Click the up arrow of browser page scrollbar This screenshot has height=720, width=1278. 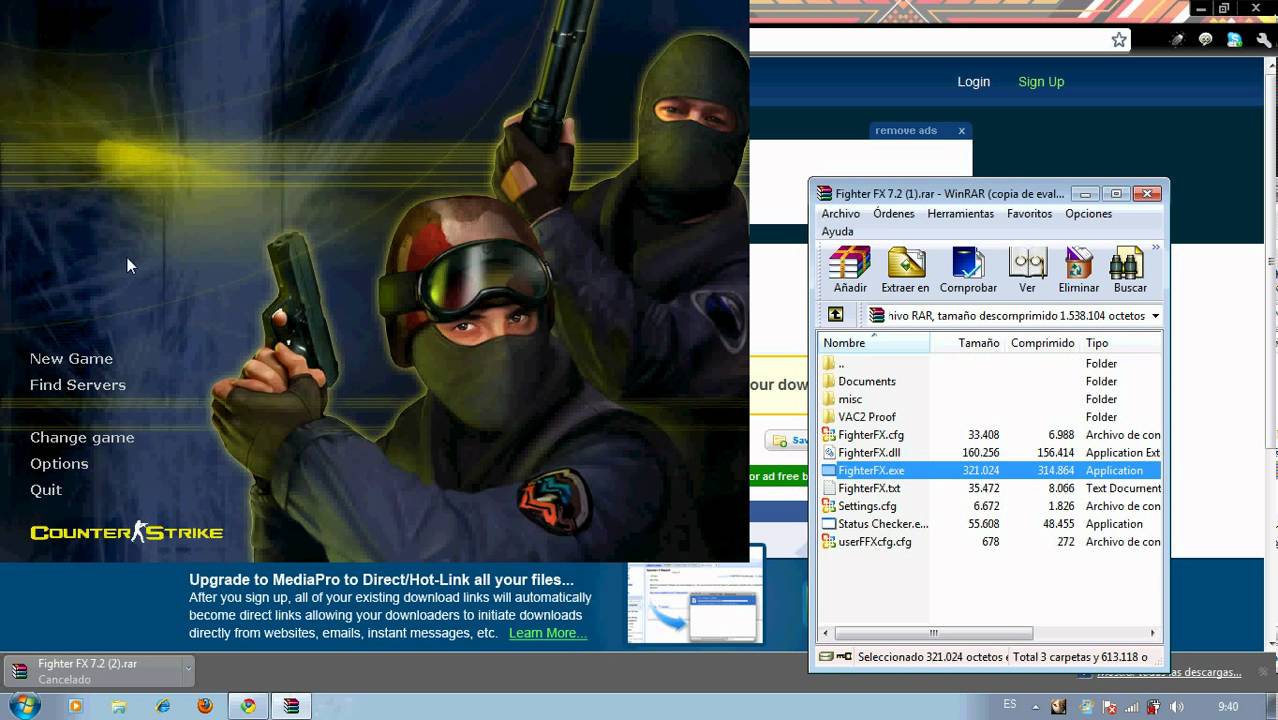[x=1271, y=68]
